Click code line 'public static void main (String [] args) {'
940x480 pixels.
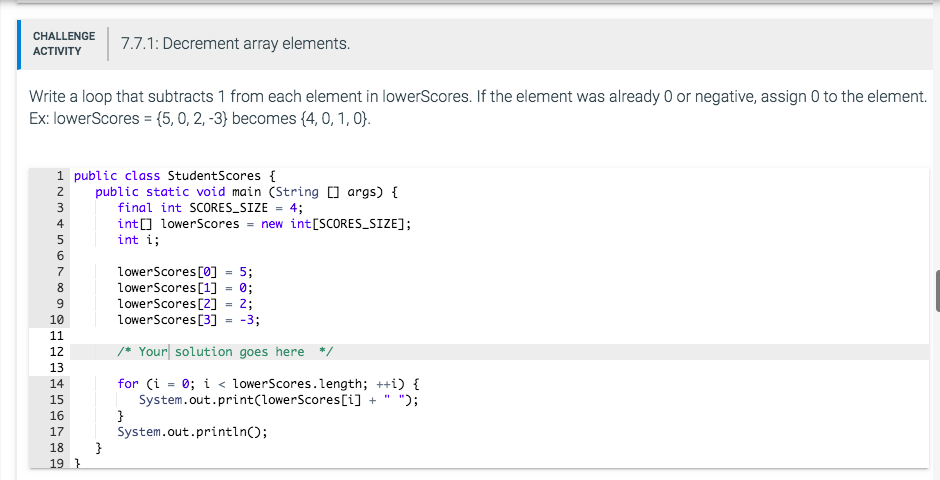(x=246, y=192)
